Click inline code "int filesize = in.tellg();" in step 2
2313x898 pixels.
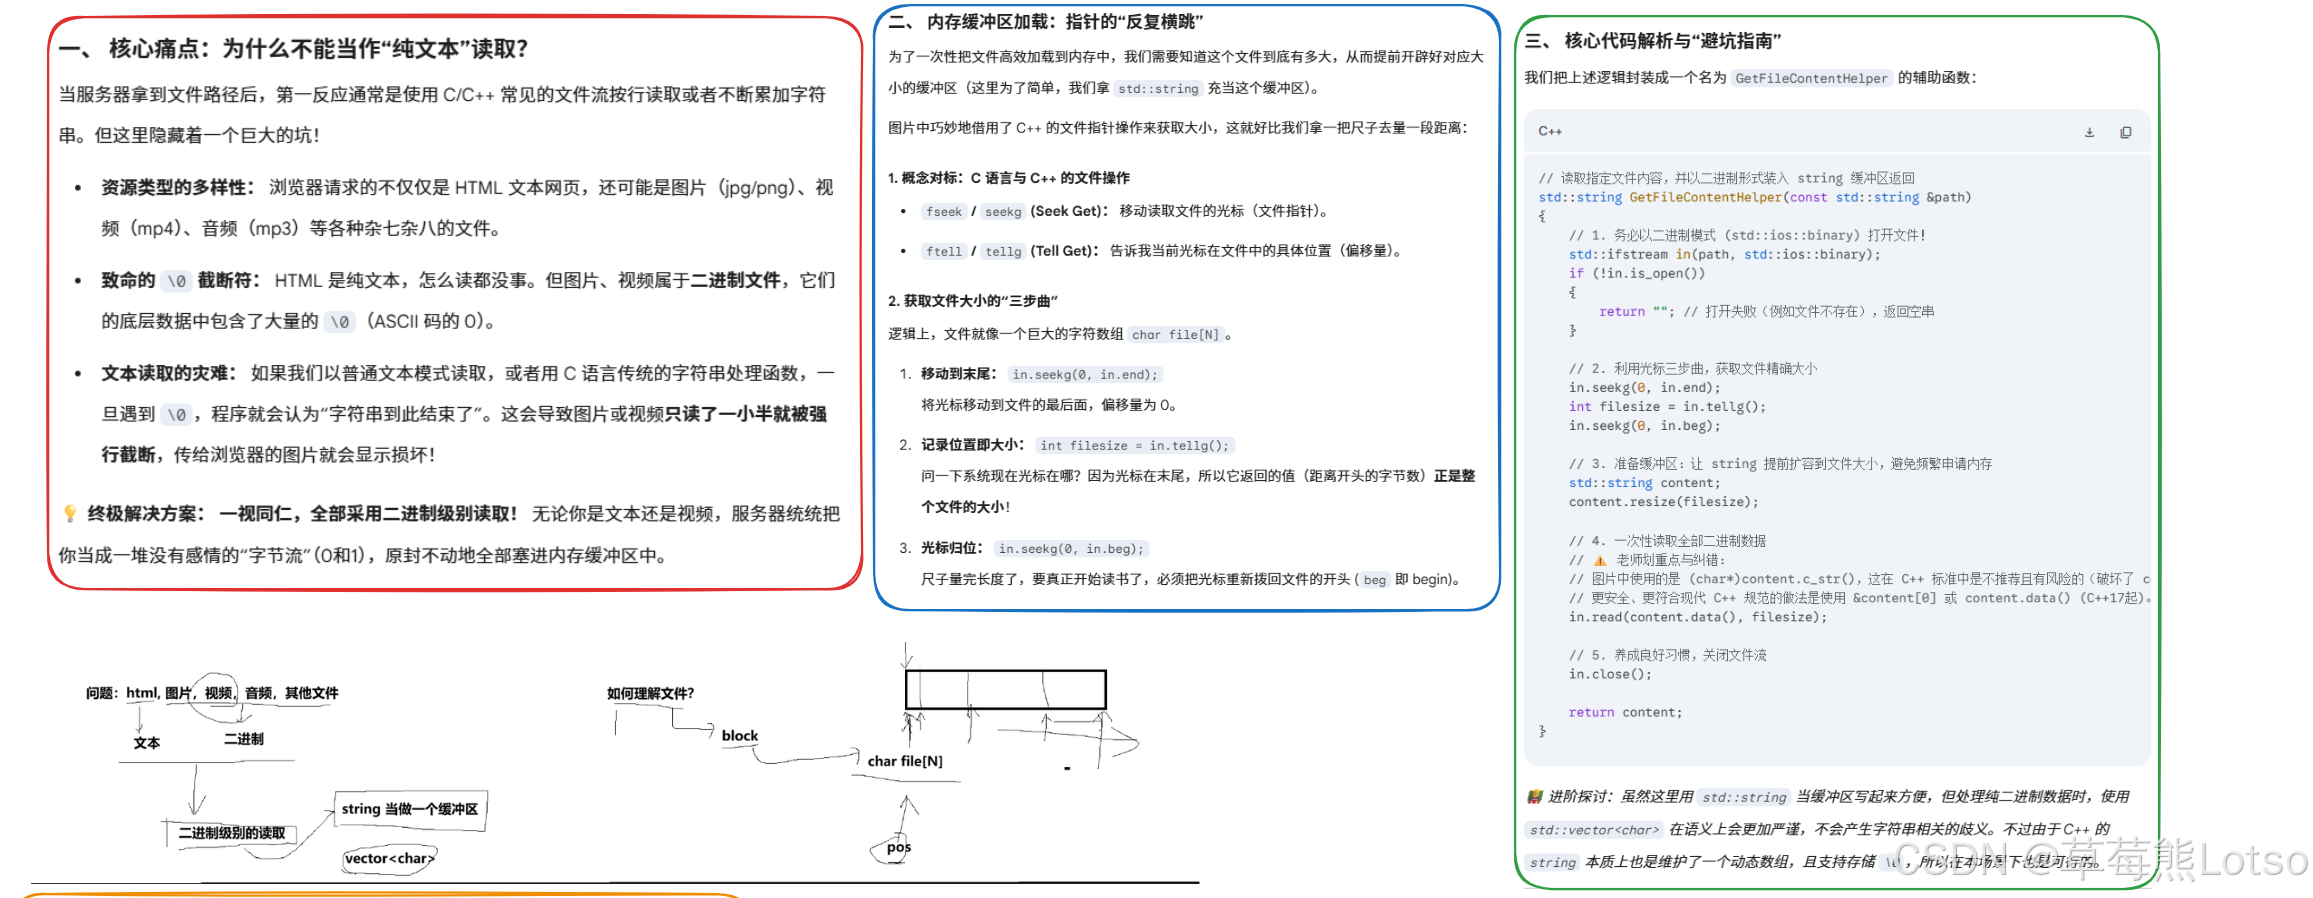coord(1134,445)
